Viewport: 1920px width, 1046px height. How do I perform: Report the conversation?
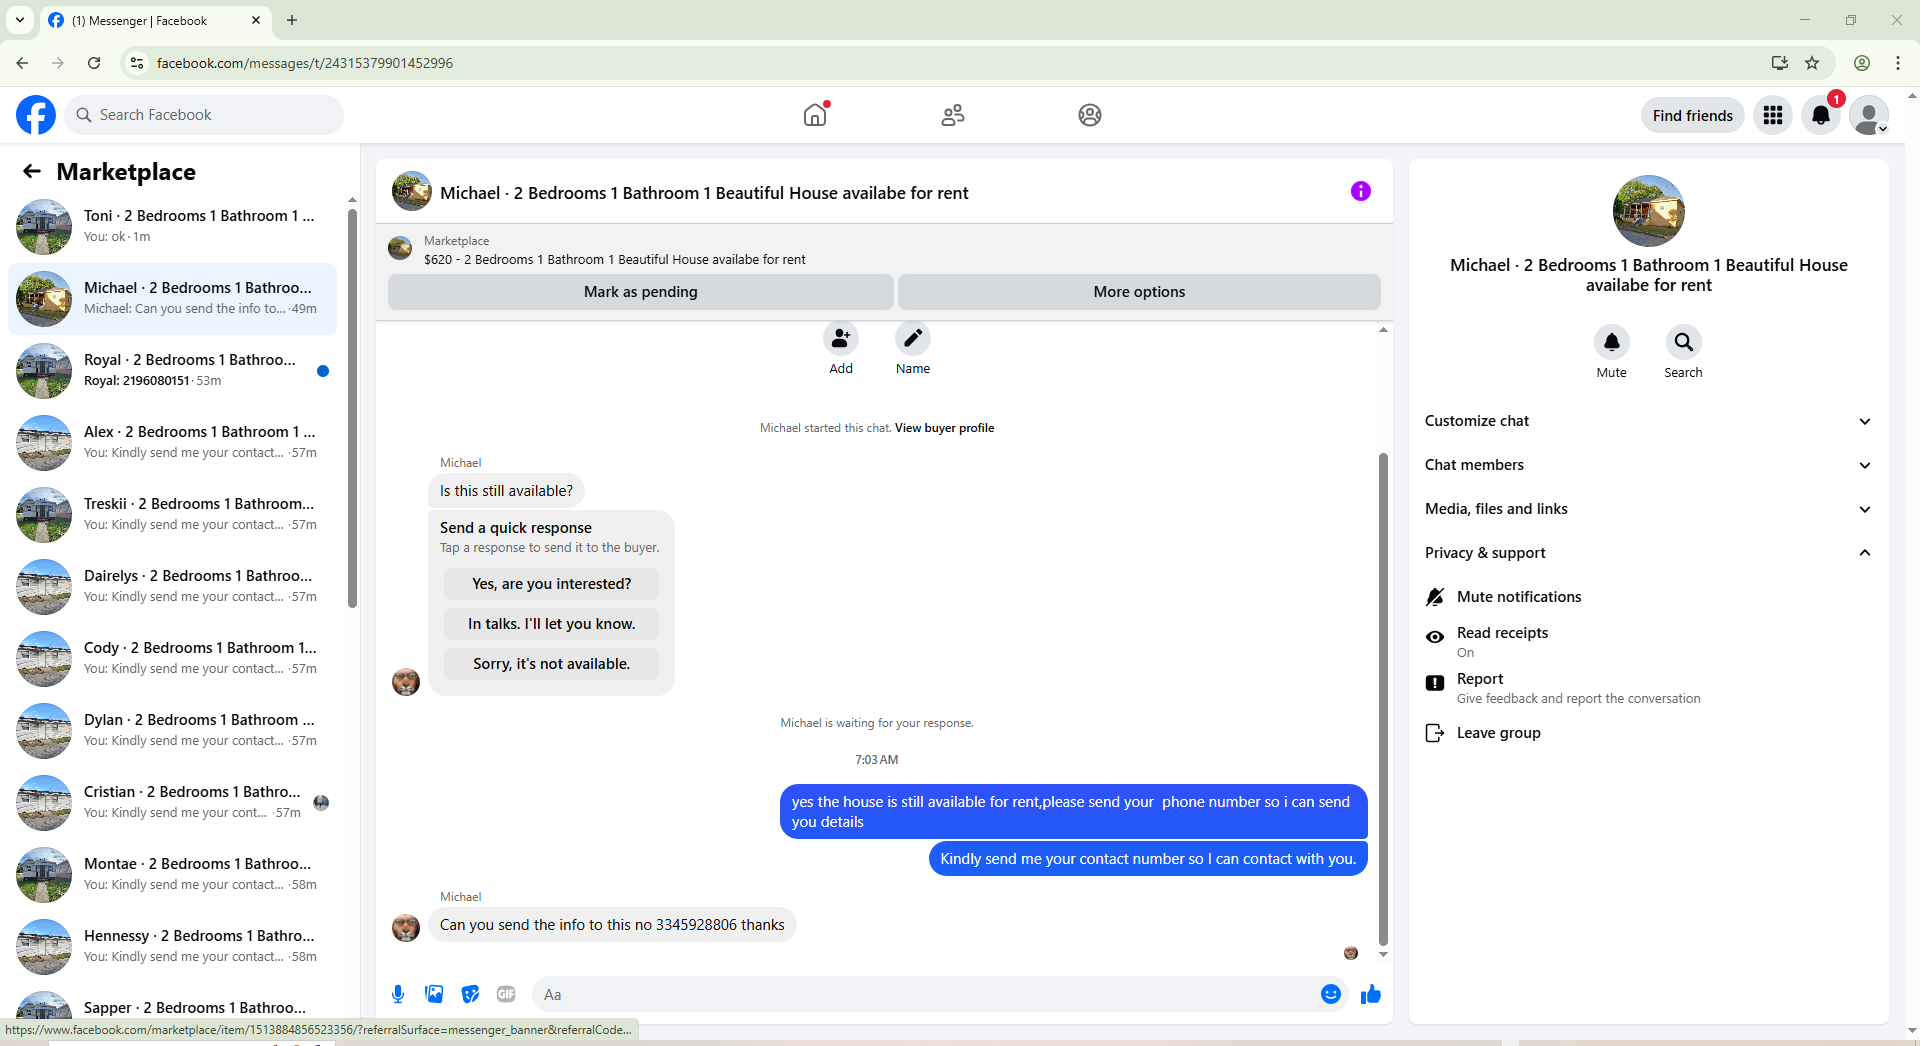(x=1649, y=688)
